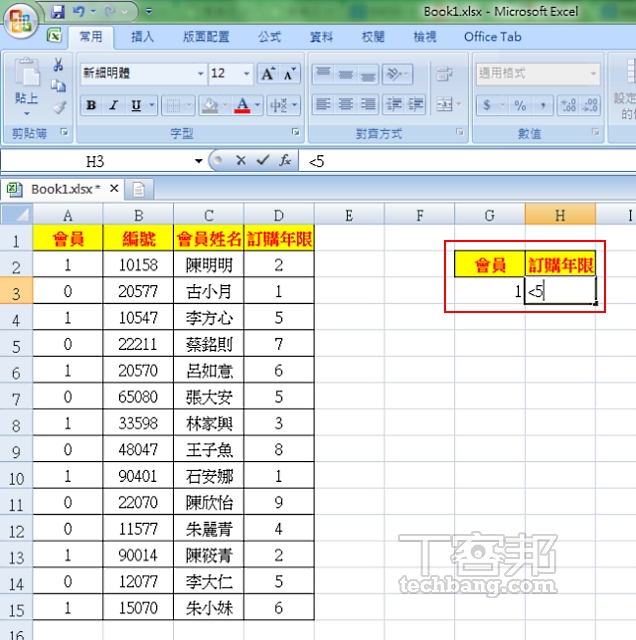Screen dimensions: 636x640
Task: Switch to the 資料 tab
Action: tap(321, 37)
